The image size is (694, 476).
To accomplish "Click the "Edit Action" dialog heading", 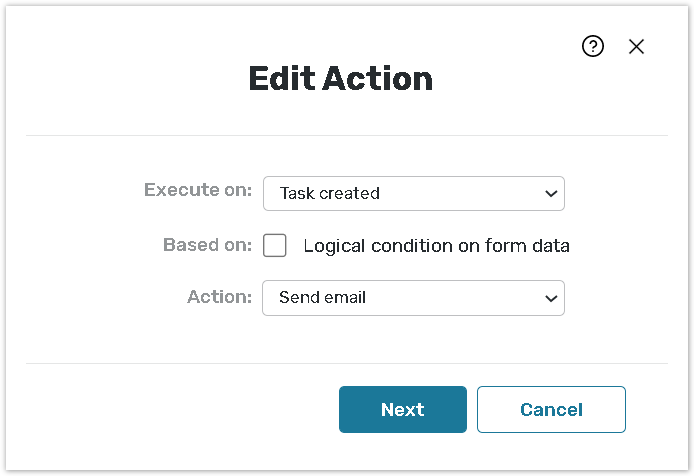I will click(340, 79).
